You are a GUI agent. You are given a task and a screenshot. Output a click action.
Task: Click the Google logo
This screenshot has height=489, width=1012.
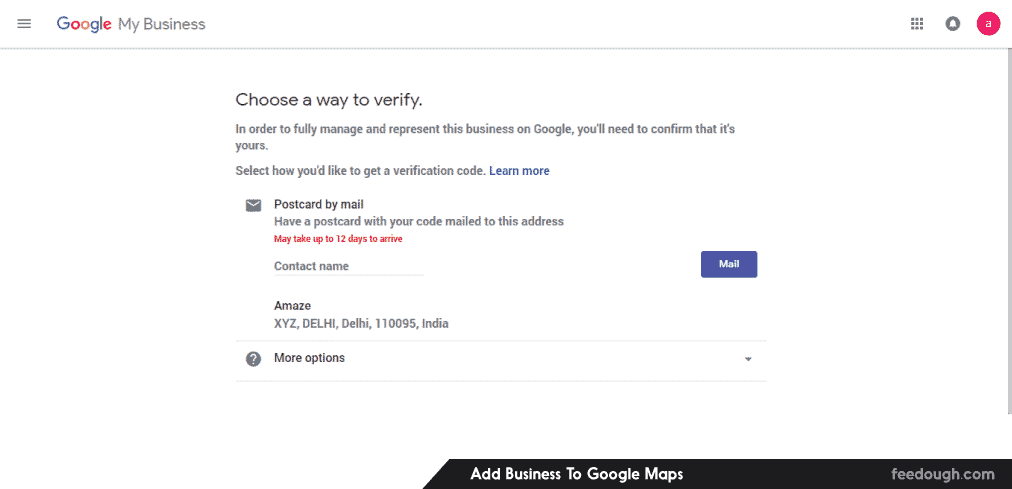(84, 24)
